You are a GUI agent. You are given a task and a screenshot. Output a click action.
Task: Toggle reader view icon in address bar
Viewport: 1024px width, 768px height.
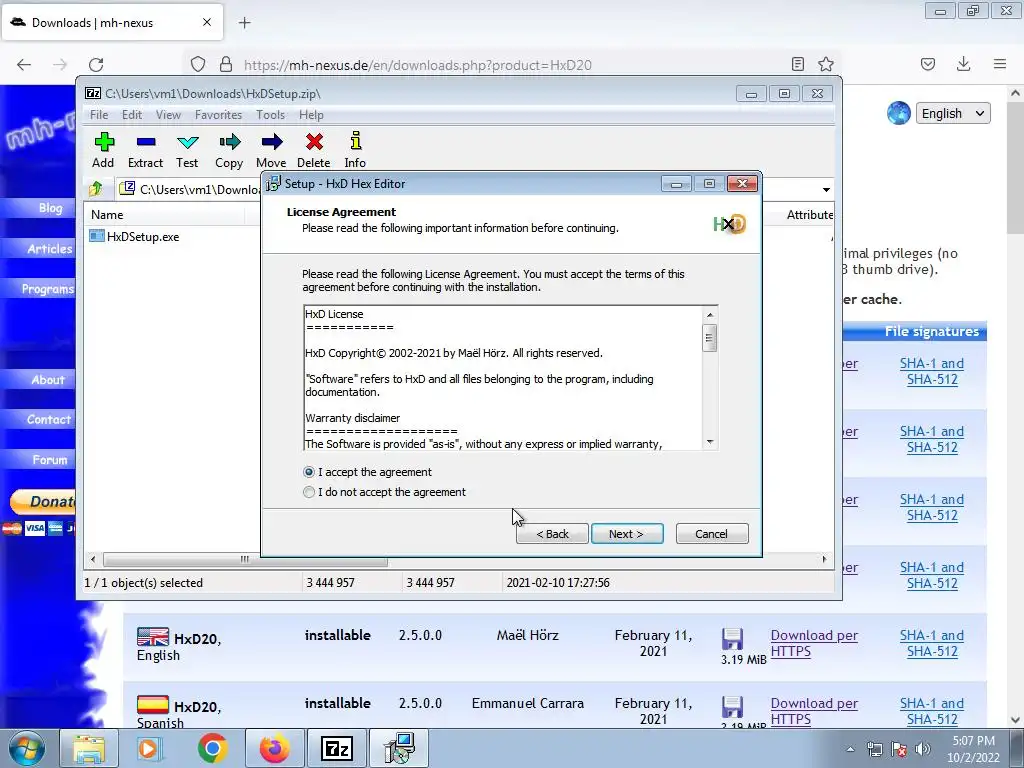pyautogui.click(x=797, y=64)
